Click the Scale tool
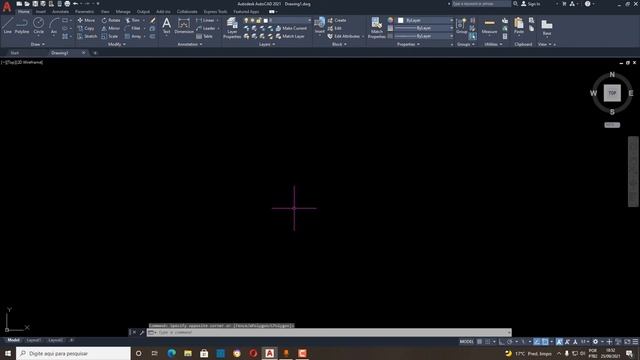640x360 pixels. pos(110,36)
